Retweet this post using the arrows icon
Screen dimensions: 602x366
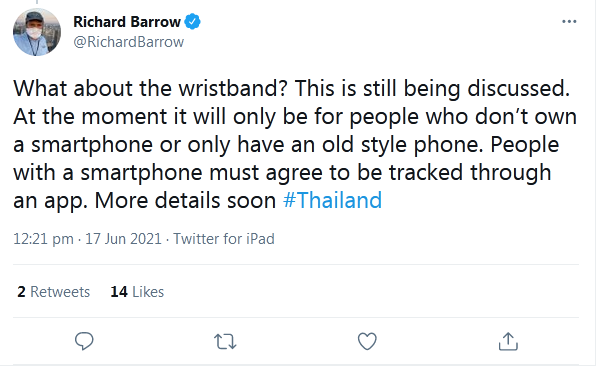click(225, 341)
